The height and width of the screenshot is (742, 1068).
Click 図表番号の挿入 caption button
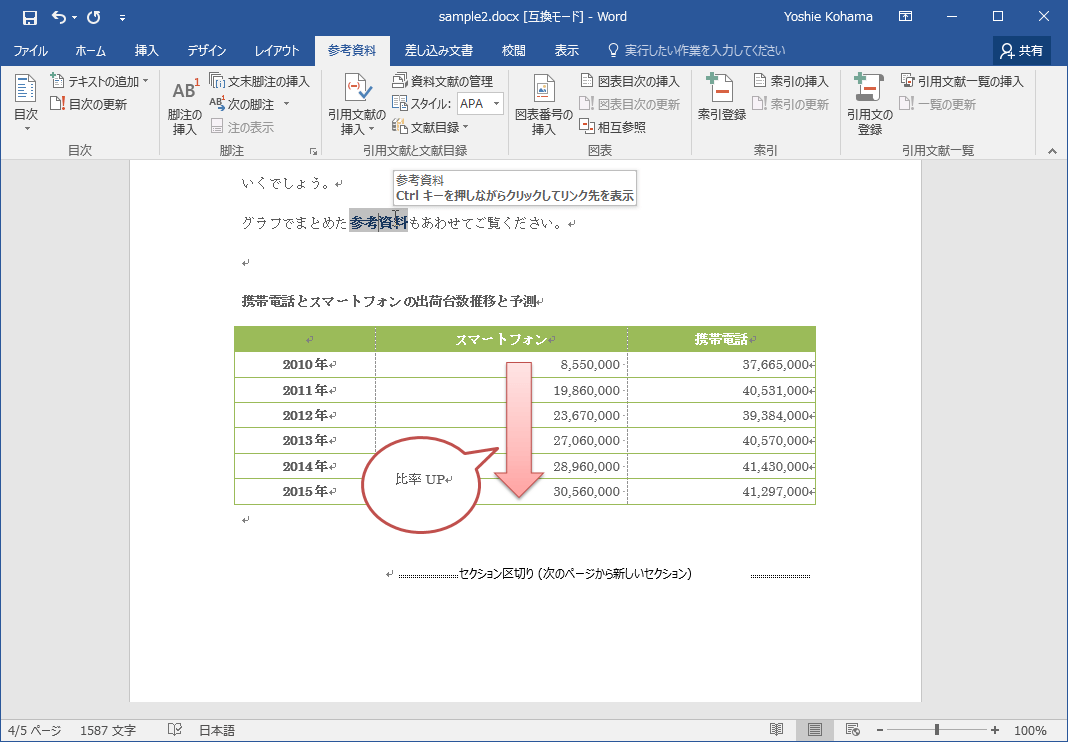click(x=544, y=104)
